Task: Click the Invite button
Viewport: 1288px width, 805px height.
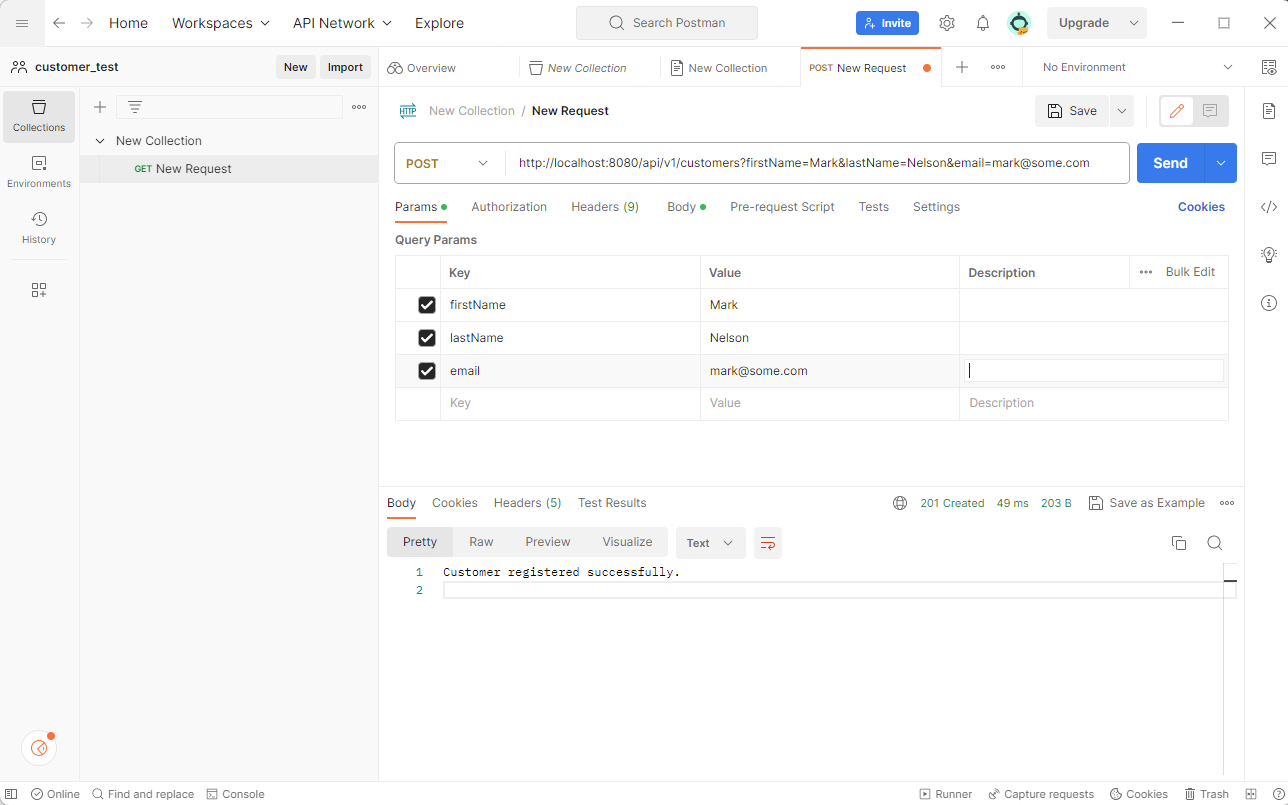Action: [x=887, y=23]
